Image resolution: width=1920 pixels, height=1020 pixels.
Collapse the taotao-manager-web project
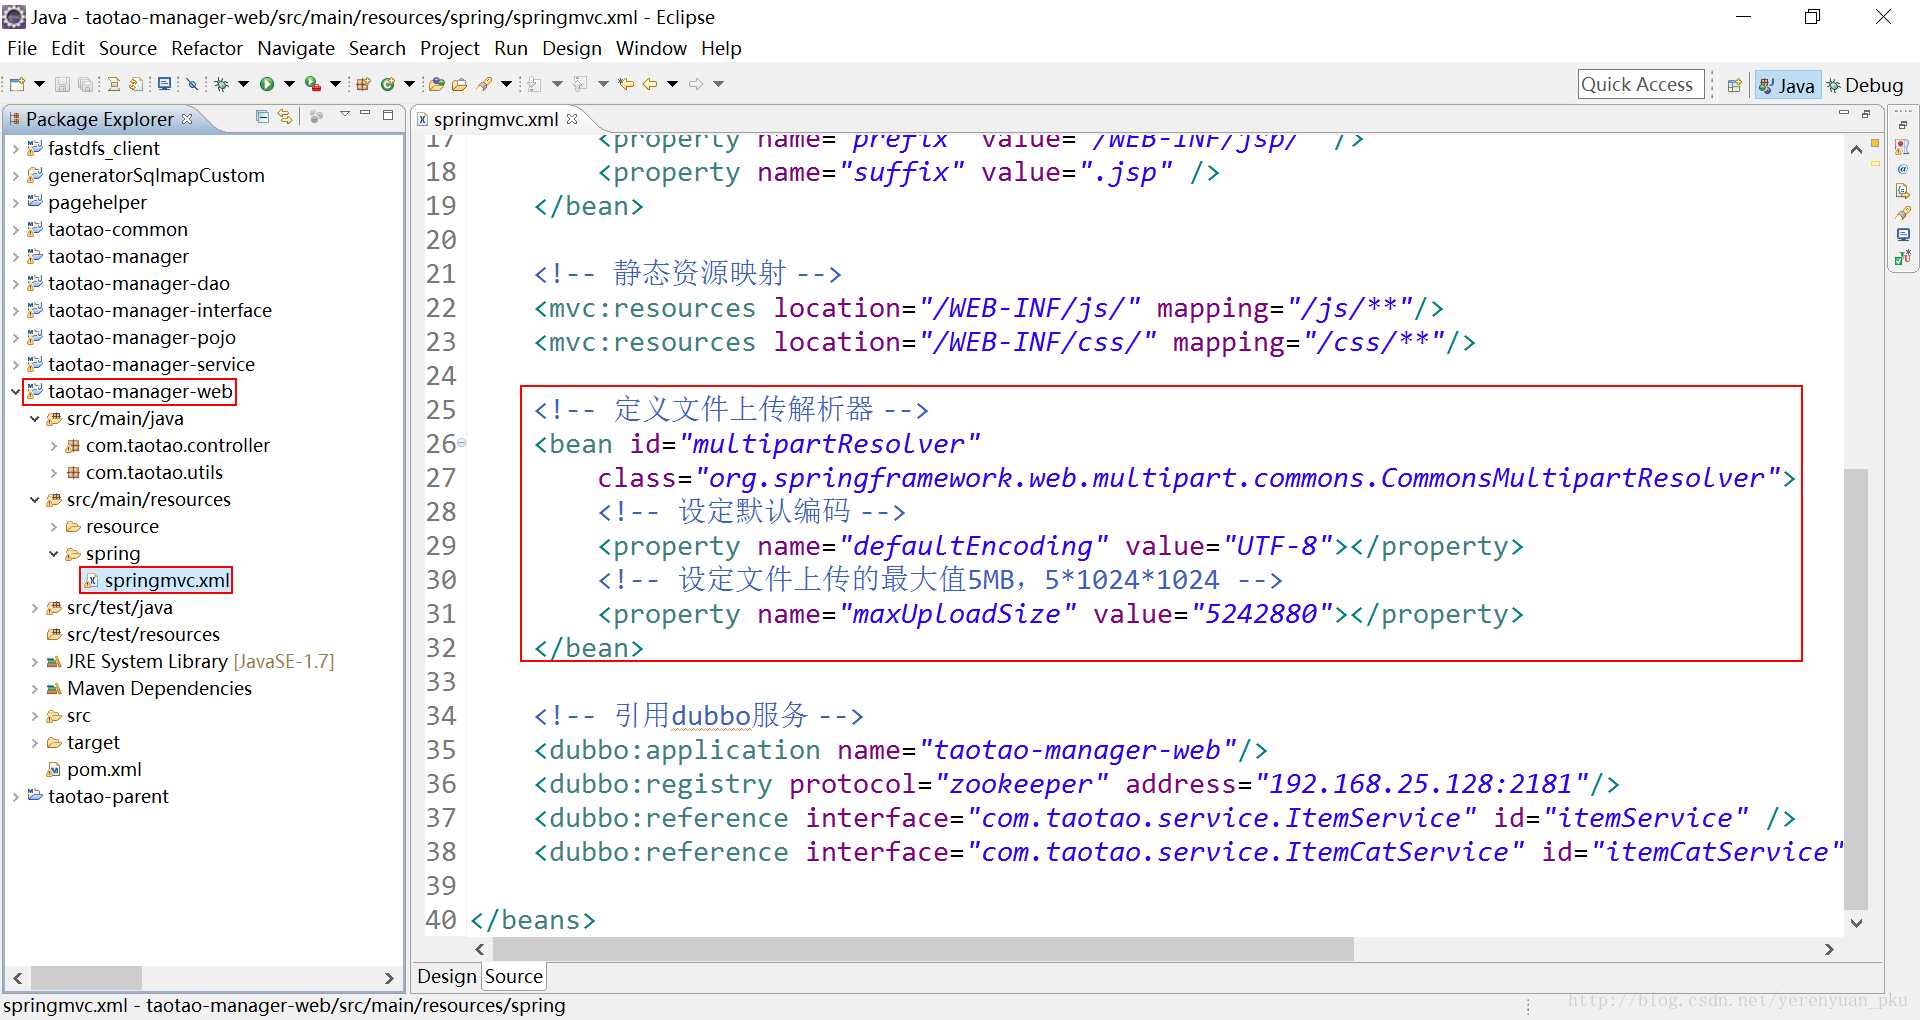[15, 391]
